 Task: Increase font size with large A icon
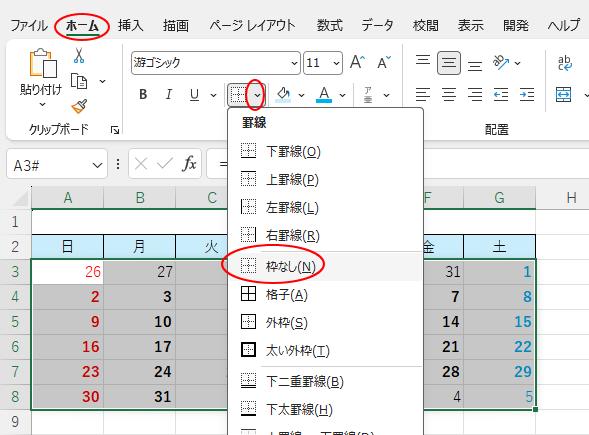tap(357, 62)
